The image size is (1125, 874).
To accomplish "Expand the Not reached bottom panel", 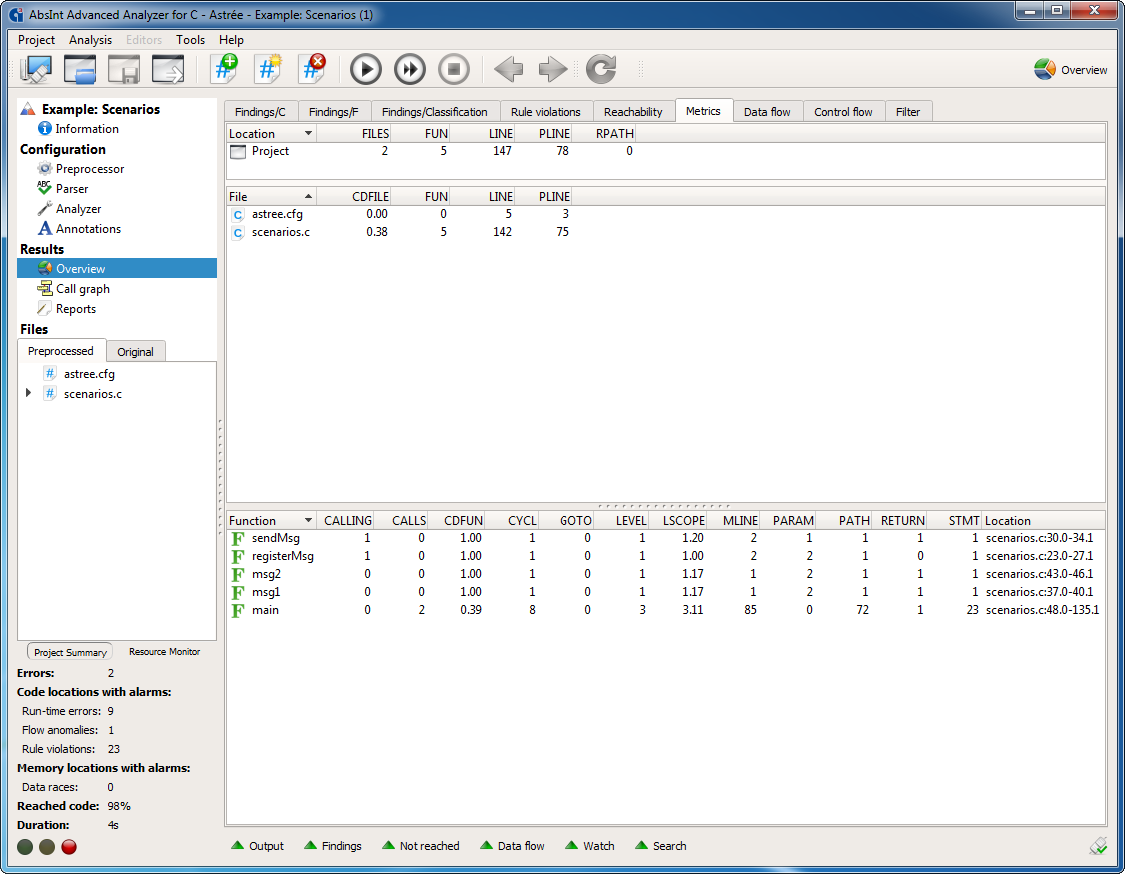I will click(421, 846).
